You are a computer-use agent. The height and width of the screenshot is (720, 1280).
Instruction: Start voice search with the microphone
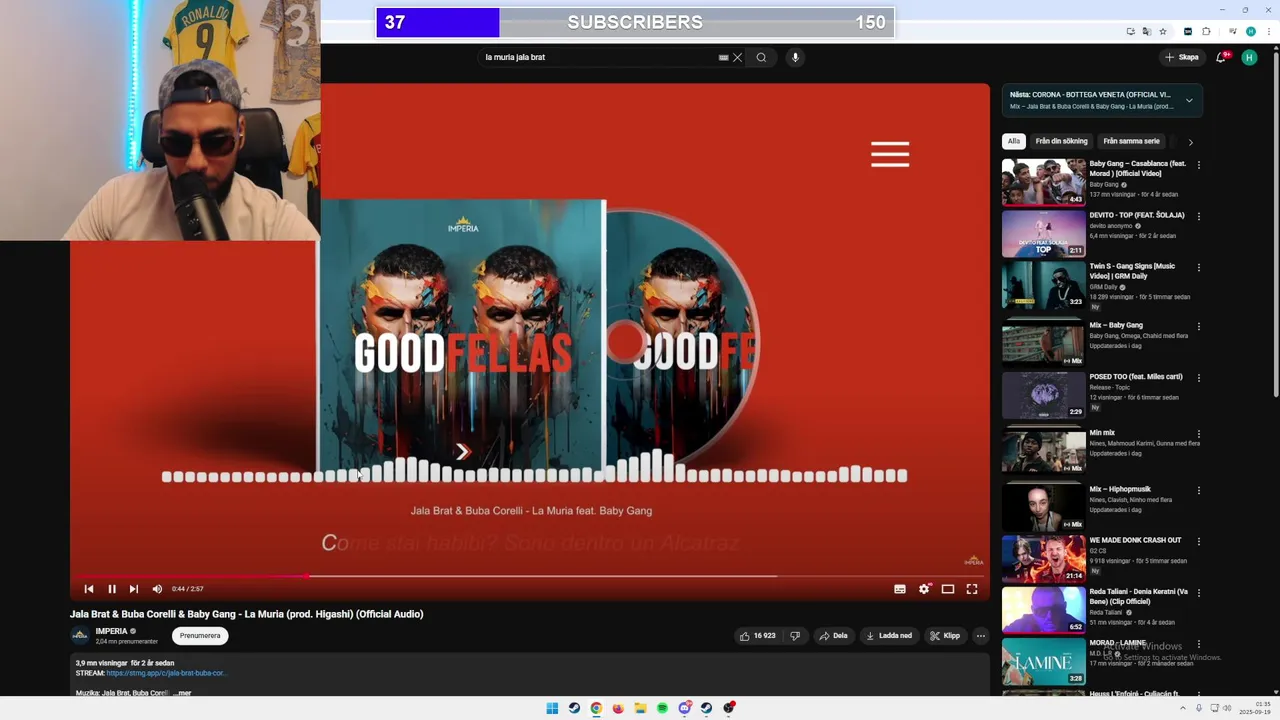click(x=795, y=57)
